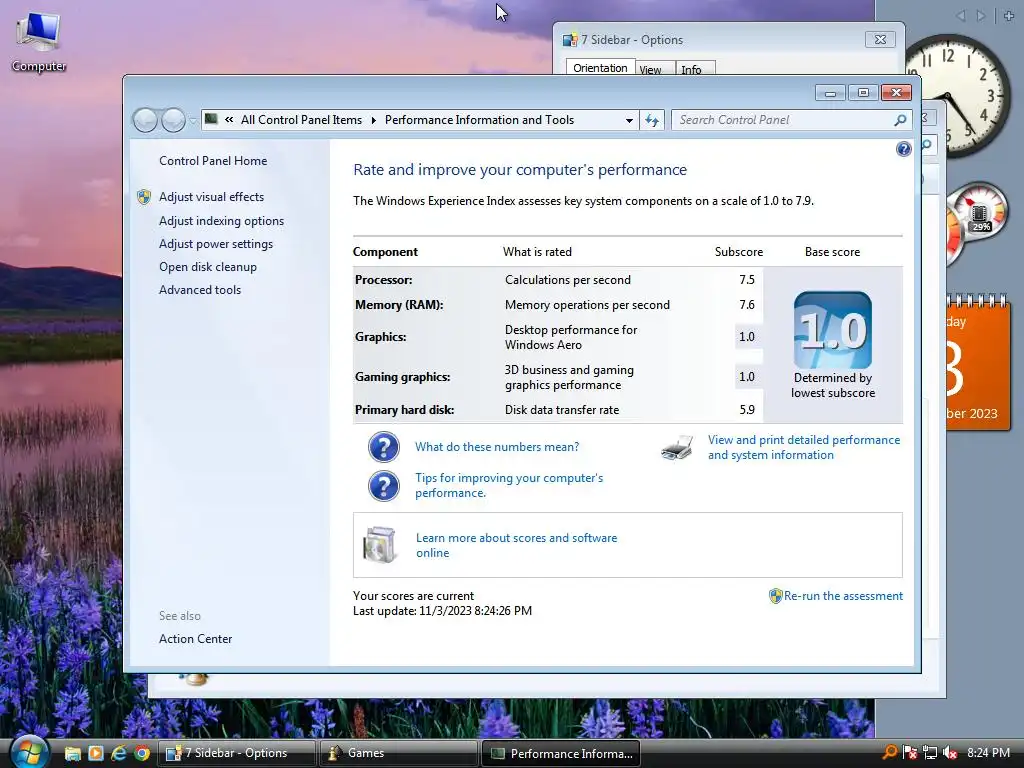Click the search magnifier icon
This screenshot has width=1024, height=768.
(900, 120)
